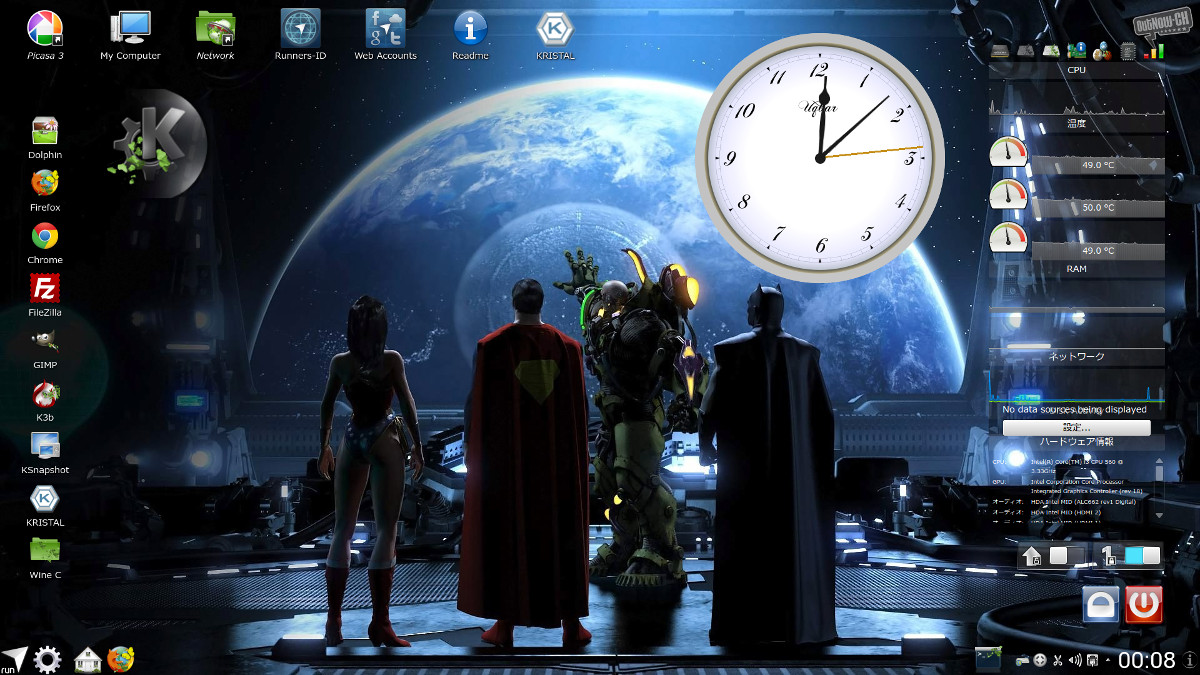Expand hidden system tray icons arrow
Viewport: 1200px width, 675px height.
[1108, 660]
